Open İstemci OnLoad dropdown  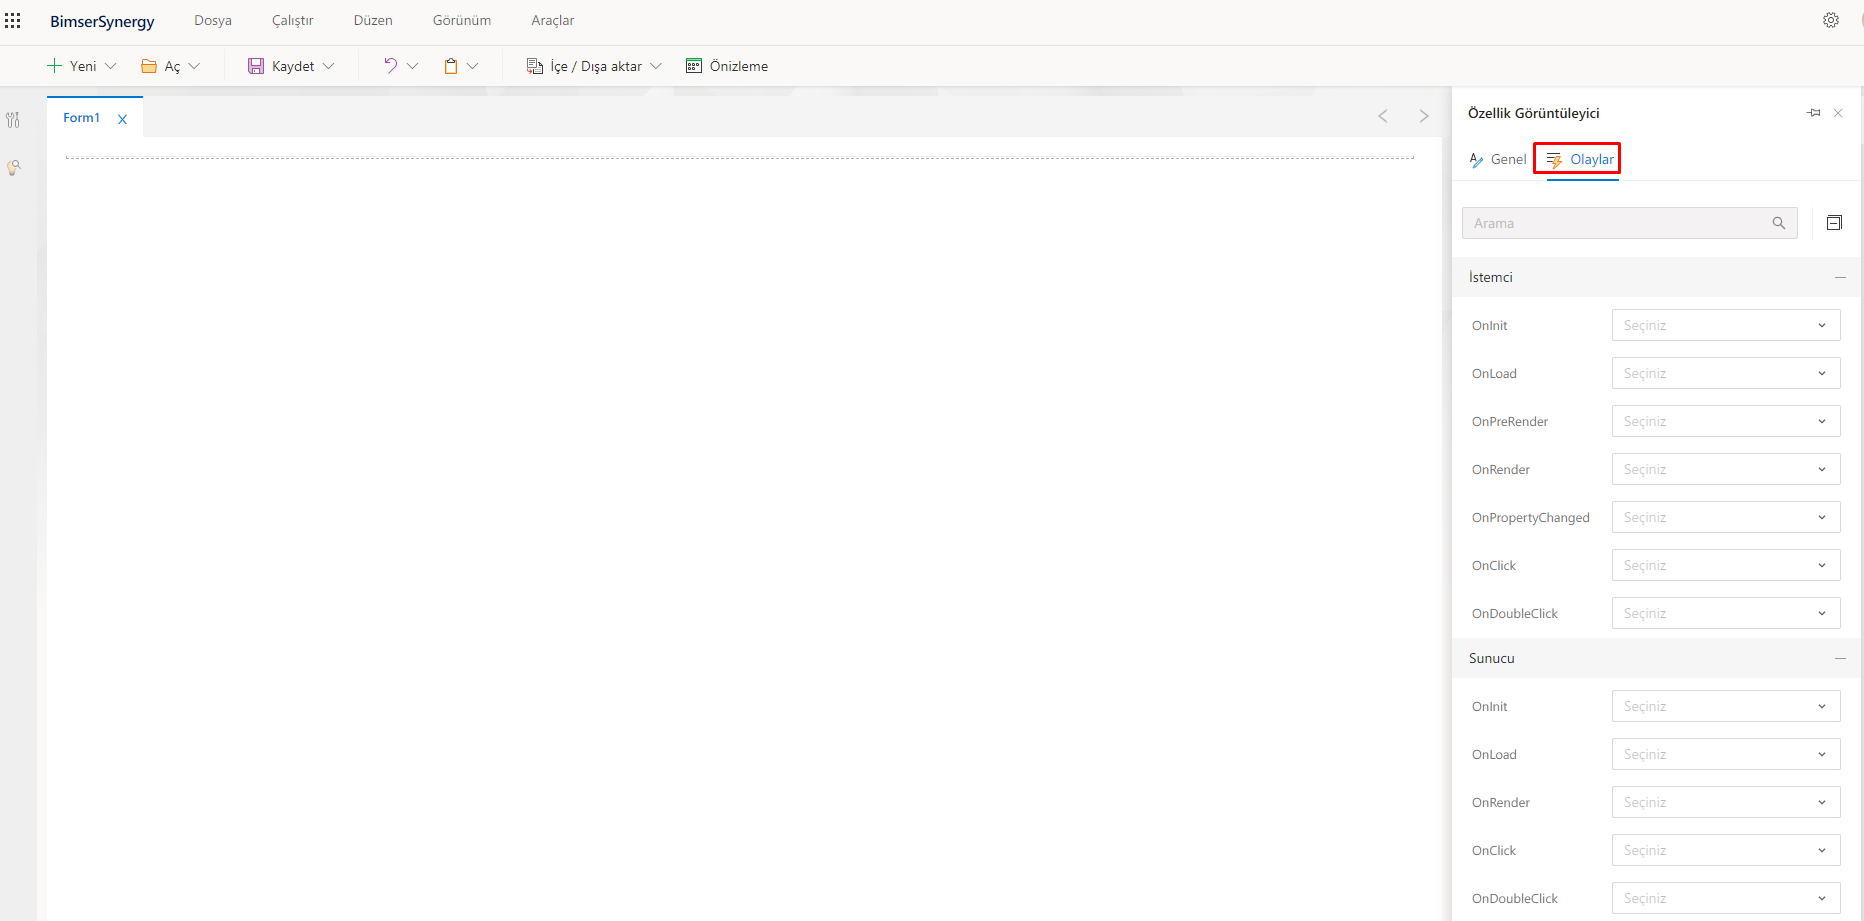1726,373
